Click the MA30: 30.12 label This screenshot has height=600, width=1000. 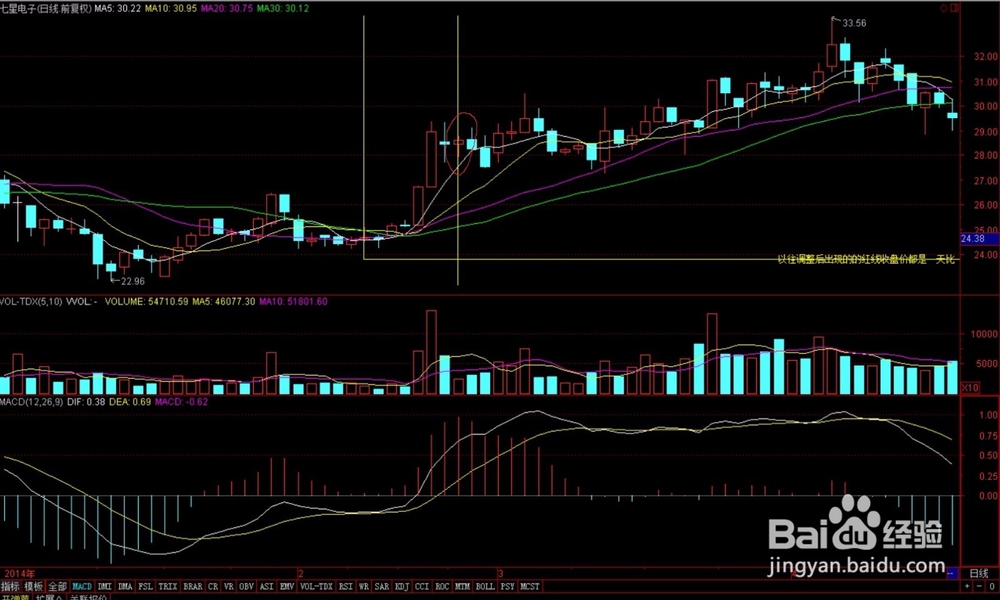283,8
